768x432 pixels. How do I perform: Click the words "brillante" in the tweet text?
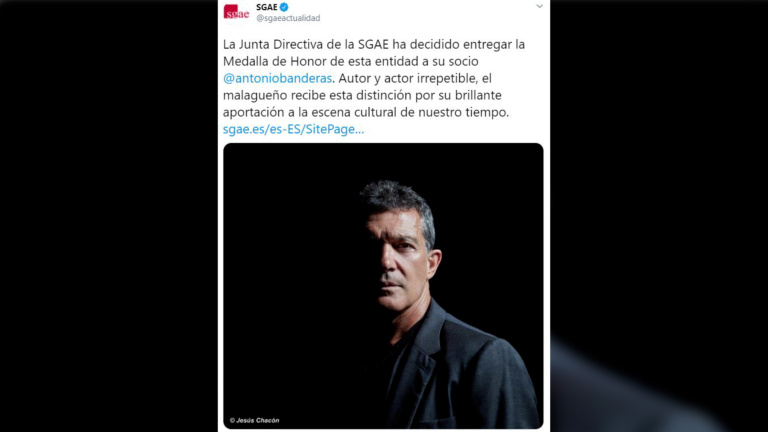click(475, 95)
